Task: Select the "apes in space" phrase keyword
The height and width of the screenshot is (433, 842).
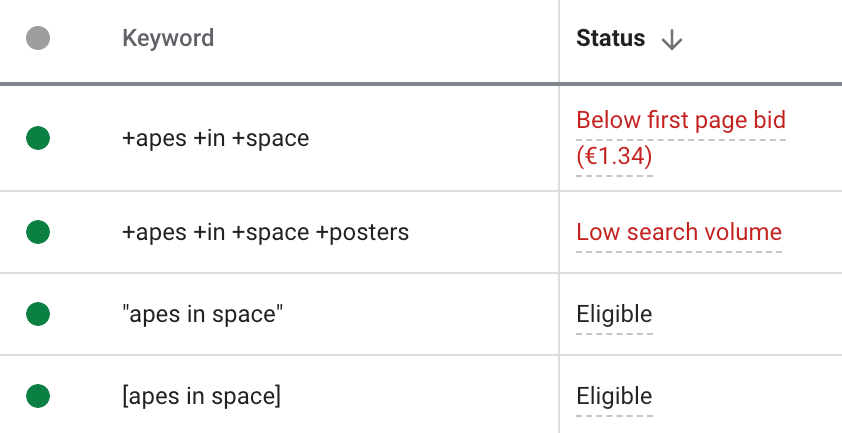Action: click(x=203, y=314)
